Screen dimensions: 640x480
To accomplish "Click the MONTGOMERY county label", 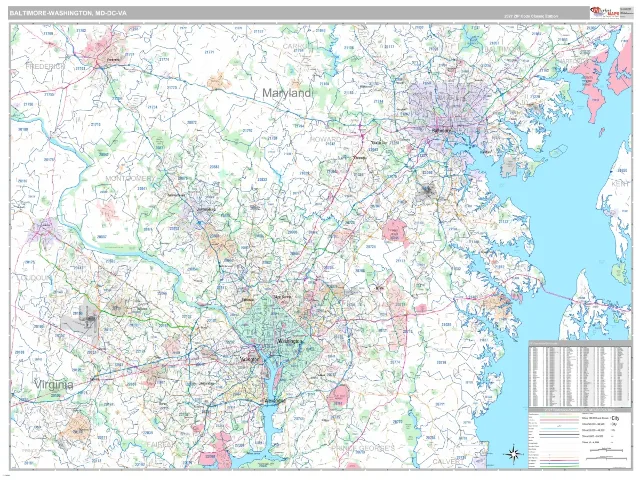I will coord(129,178).
